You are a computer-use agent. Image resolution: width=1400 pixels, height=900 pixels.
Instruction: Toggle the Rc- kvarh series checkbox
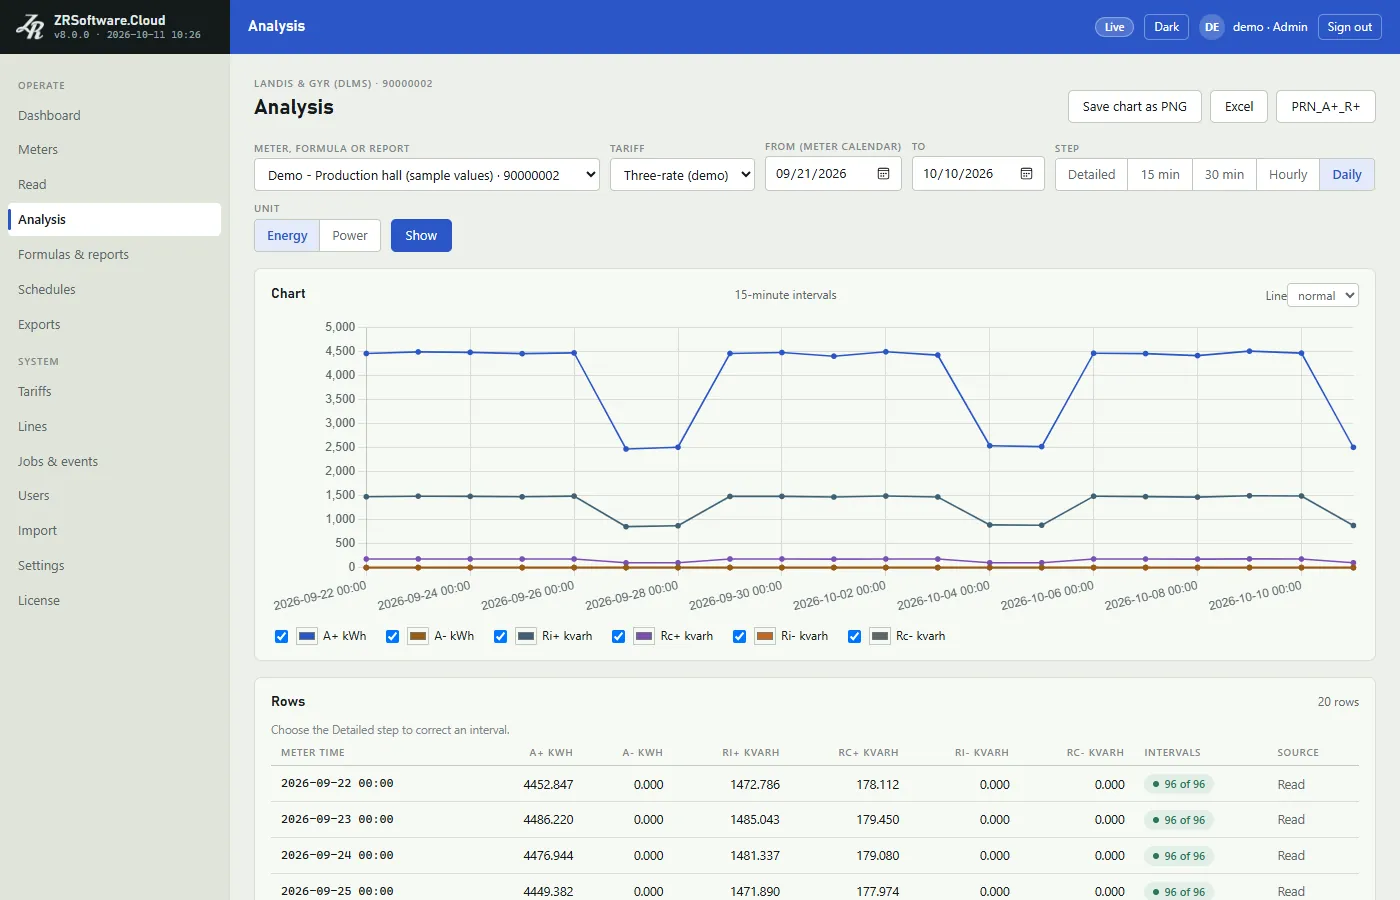[854, 636]
